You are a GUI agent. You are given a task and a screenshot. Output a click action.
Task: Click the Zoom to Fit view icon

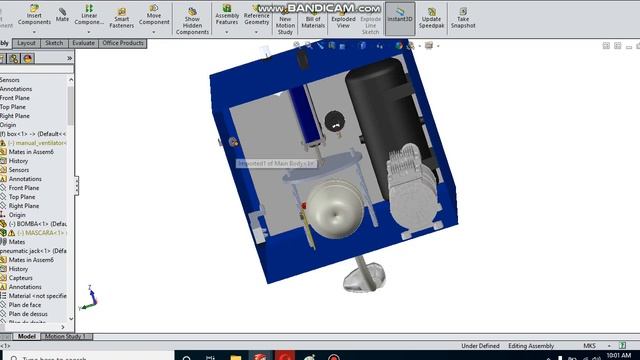coord(297,44)
